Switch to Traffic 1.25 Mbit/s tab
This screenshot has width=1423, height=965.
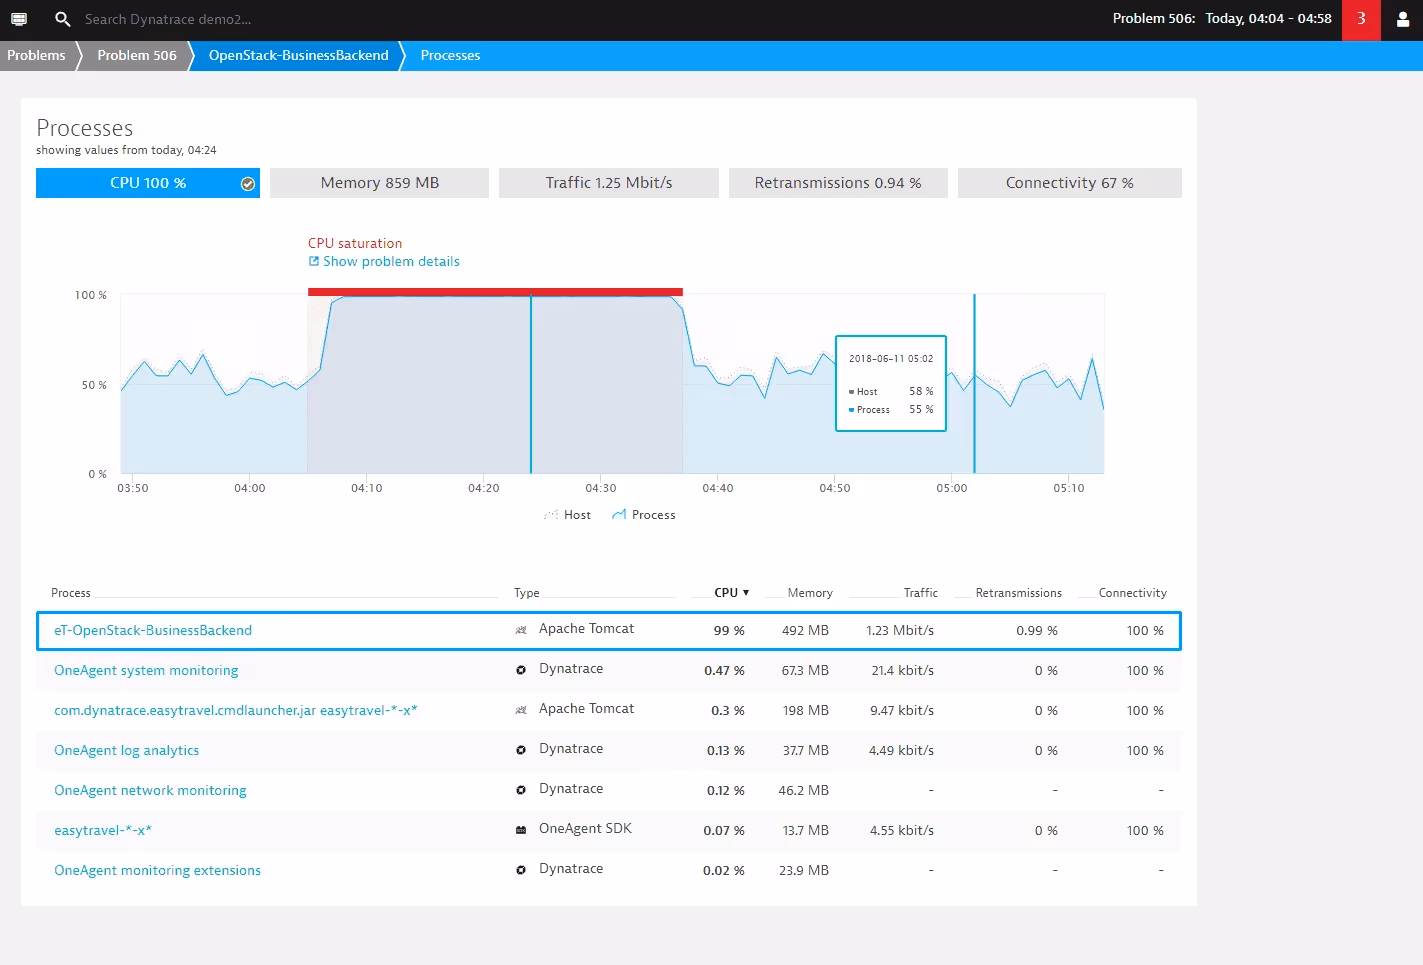609,183
